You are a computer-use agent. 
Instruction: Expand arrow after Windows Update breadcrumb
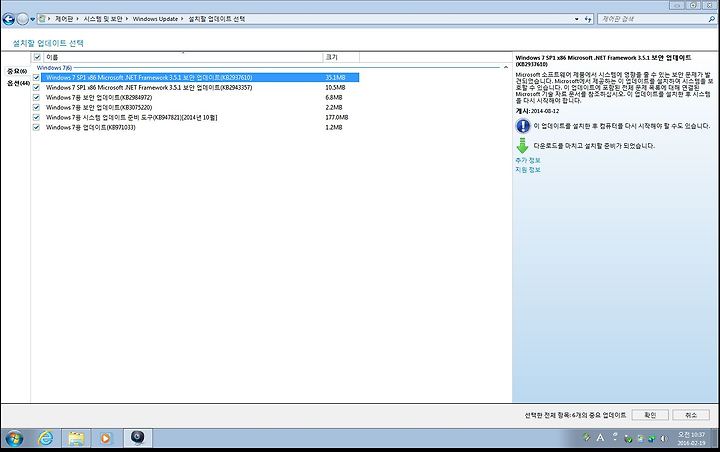click(182, 19)
